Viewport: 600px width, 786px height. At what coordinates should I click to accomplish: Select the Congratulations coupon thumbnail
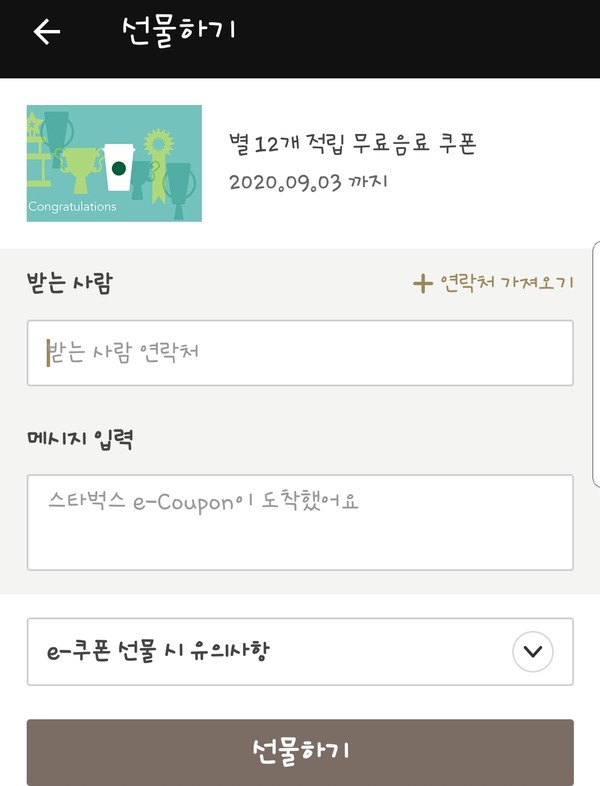pos(114,163)
